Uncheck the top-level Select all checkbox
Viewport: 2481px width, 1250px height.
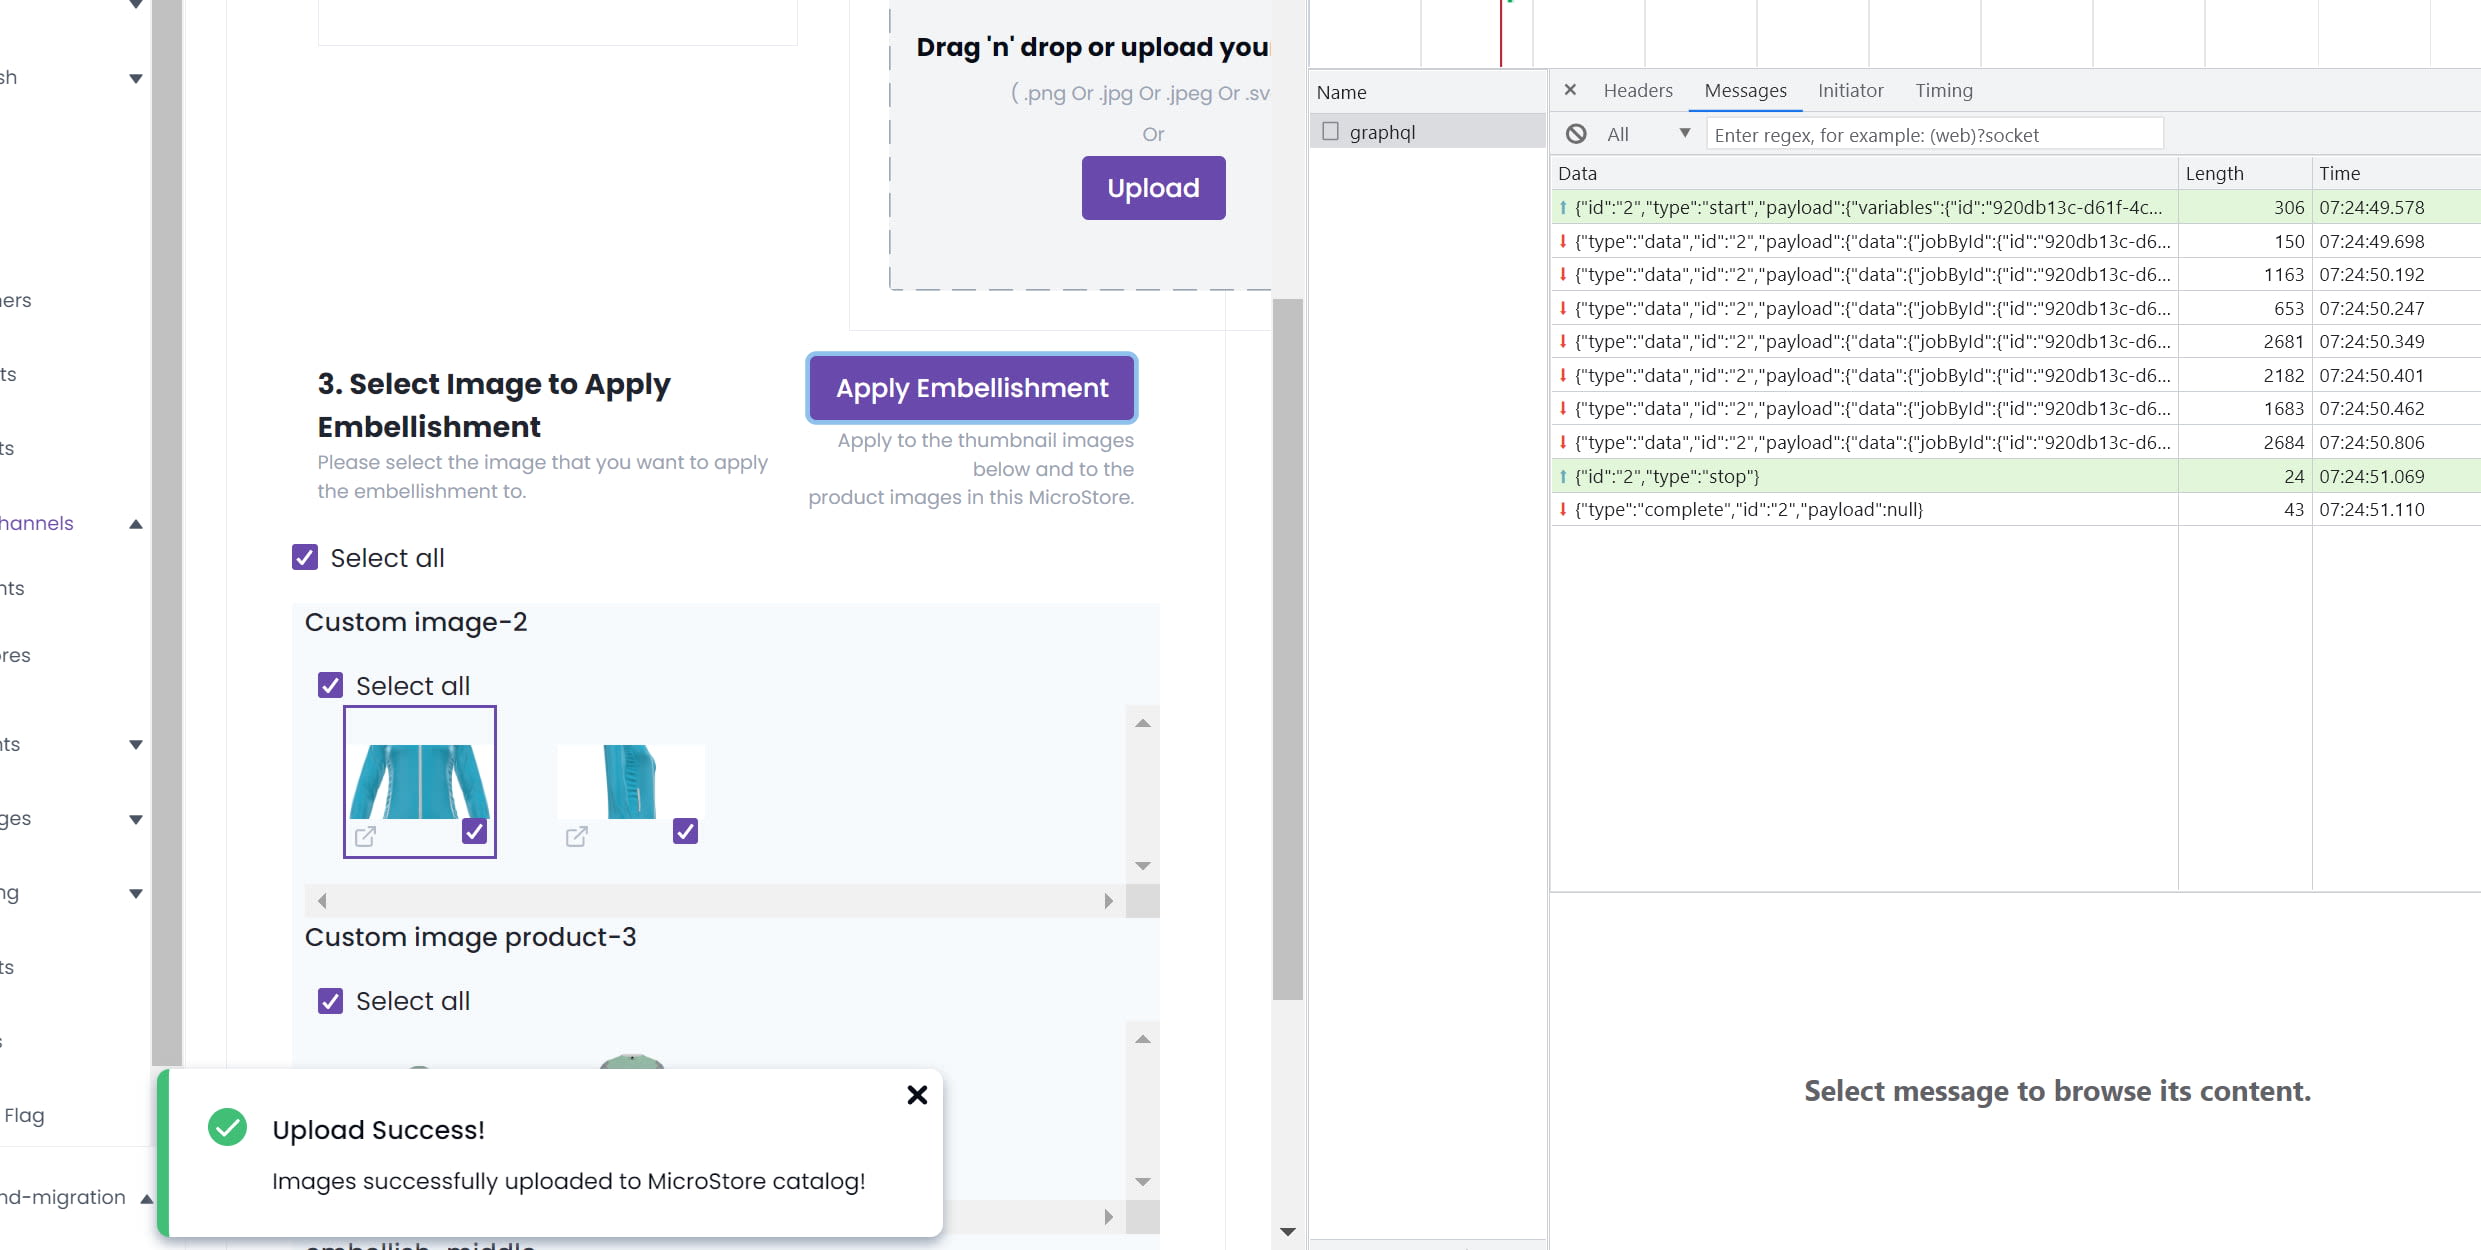(x=305, y=557)
